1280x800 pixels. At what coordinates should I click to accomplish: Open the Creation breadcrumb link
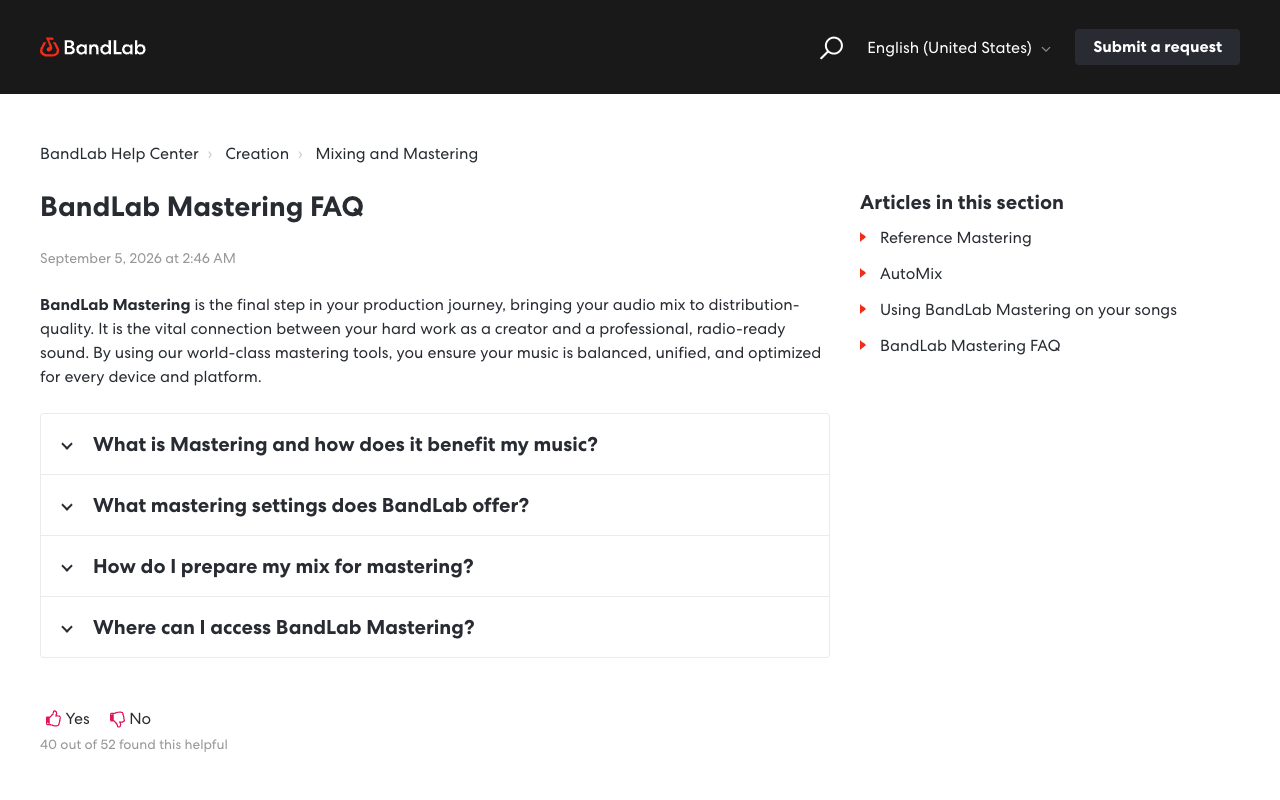pyautogui.click(x=257, y=154)
